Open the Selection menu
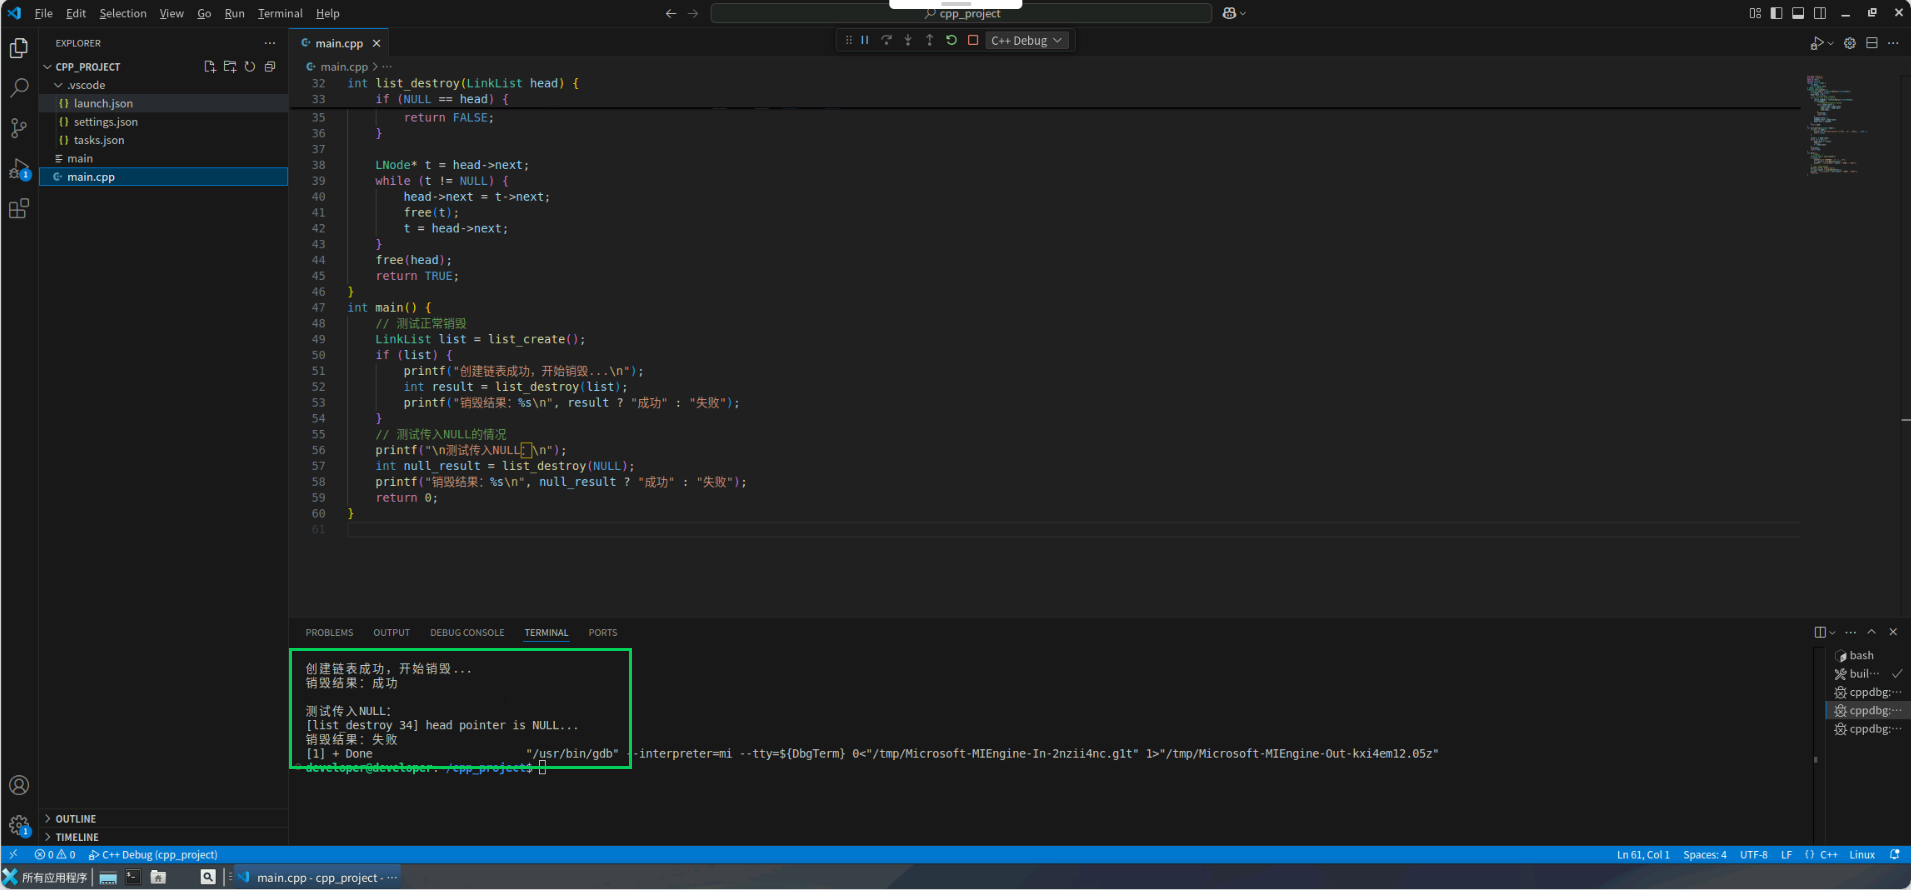1911x890 pixels. click(x=123, y=13)
